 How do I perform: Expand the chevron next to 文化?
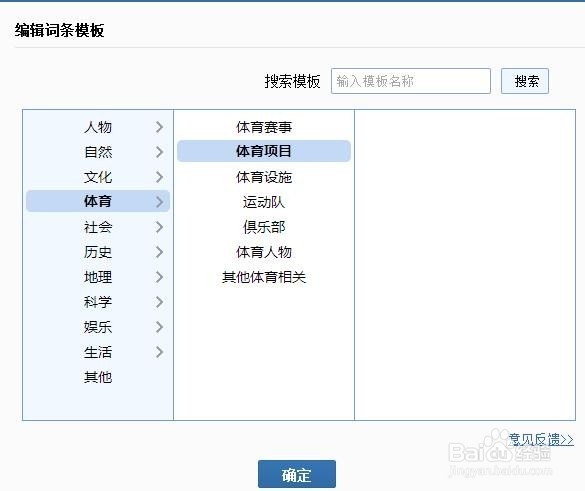(159, 177)
